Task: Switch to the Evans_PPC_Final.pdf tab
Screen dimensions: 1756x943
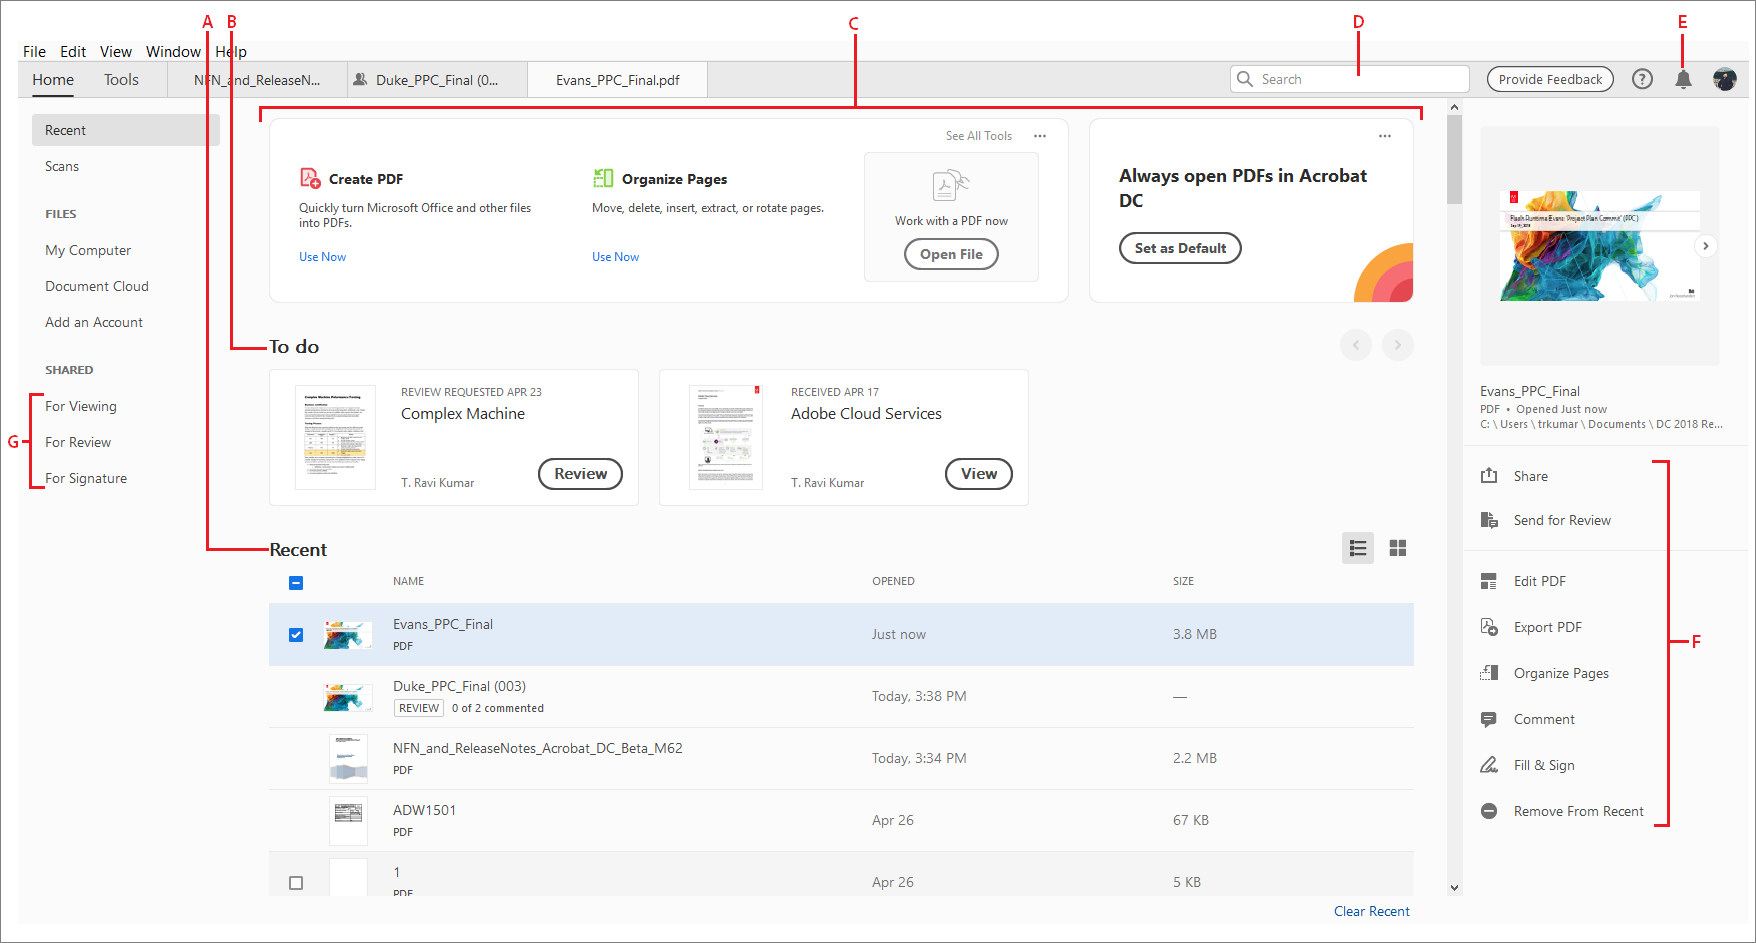Action: point(617,80)
